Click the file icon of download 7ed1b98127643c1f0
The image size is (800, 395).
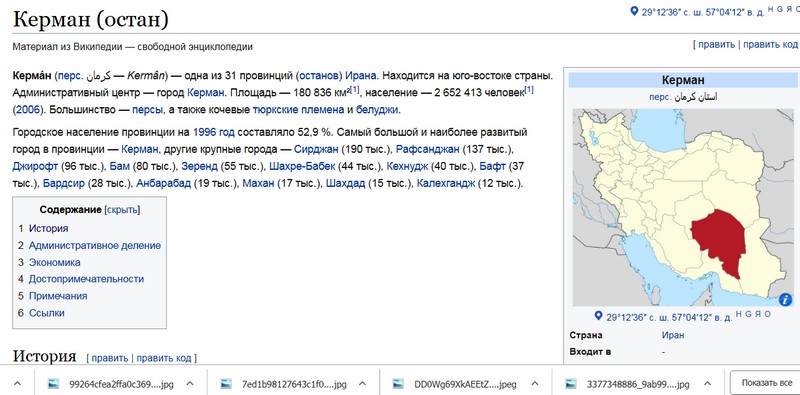point(227,384)
